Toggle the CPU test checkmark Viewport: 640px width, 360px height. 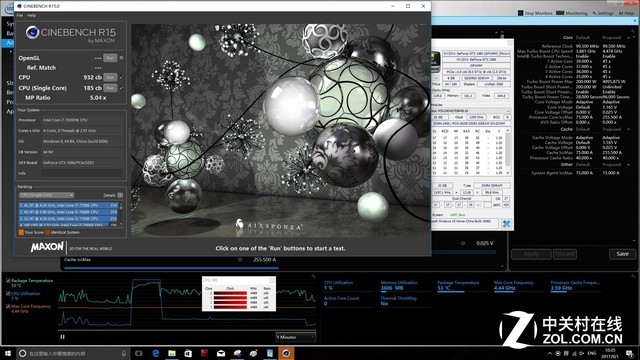[x=121, y=77]
